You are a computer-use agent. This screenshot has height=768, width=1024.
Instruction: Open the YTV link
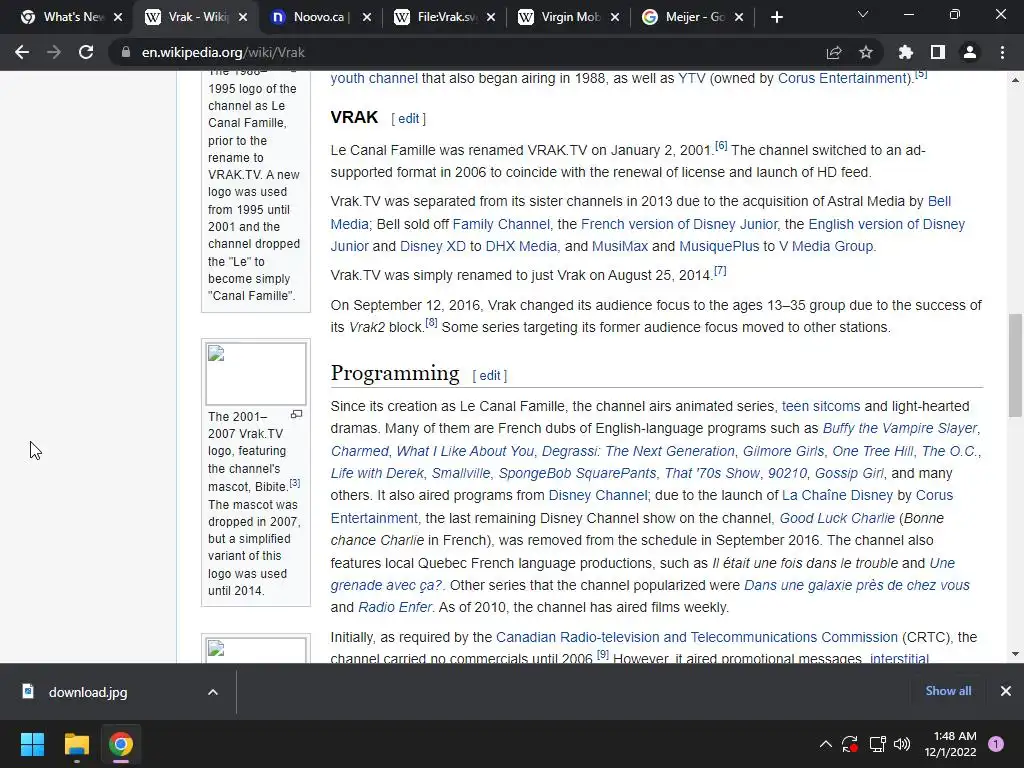point(692,78)
